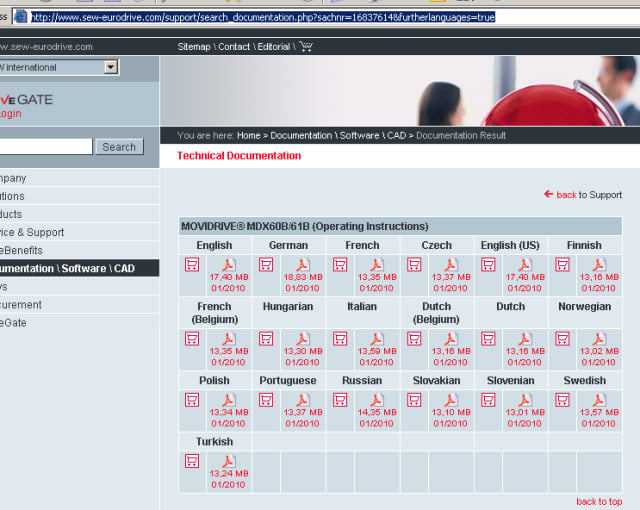Focus the site search input field

coord(46,146)
